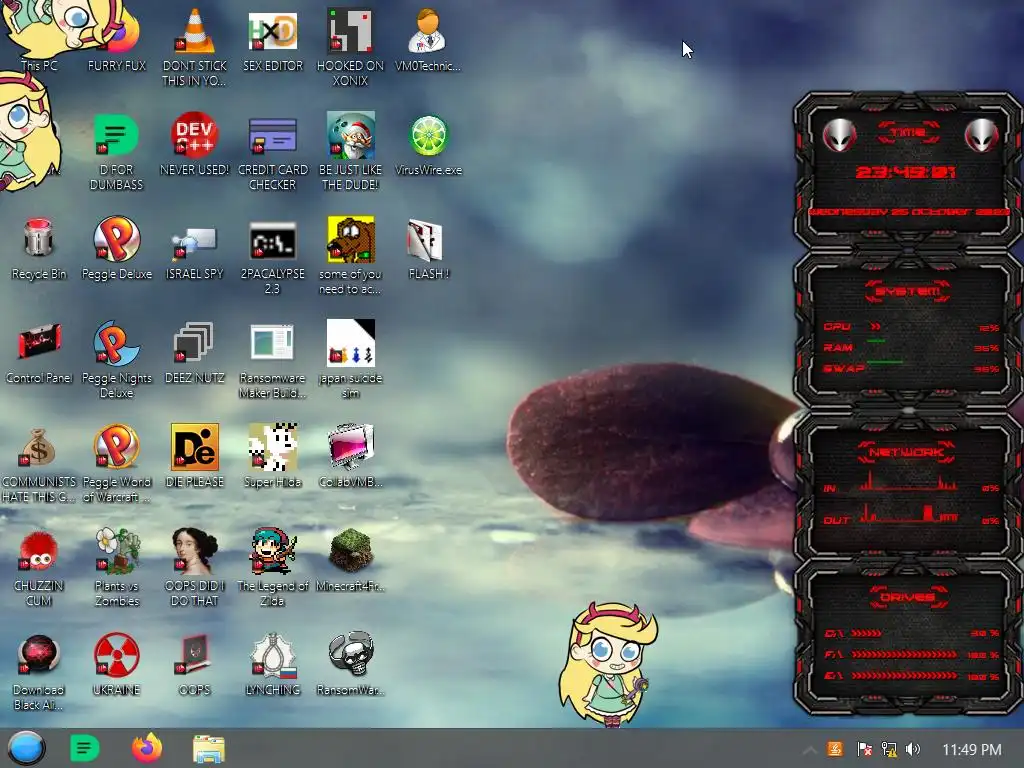Click the right alien head logo
The width and height of the screenshot is (1024, 768).
(x=982, y=135)
